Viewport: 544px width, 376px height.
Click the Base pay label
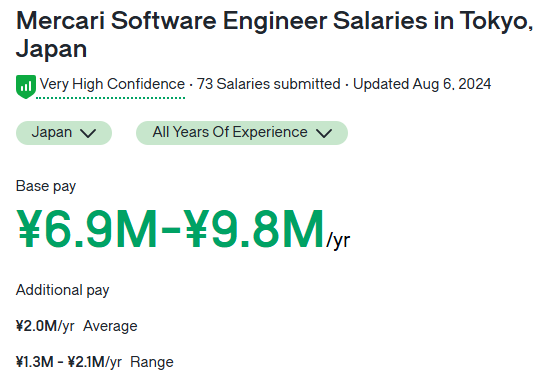coord(46,186)
